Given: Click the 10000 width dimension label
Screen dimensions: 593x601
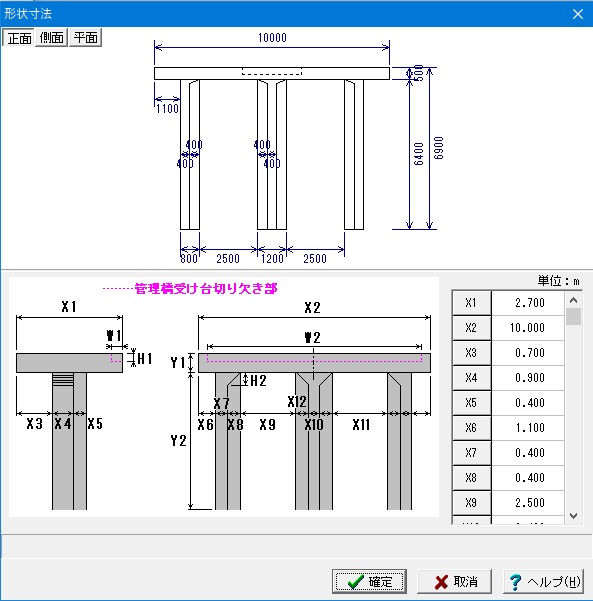Looking at the screenshot, I should [272, 38].
